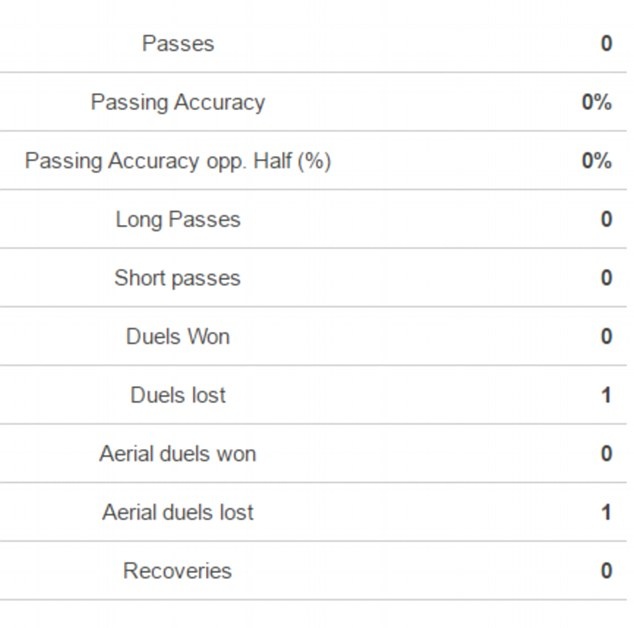Image resolution: width=634 pixels, height=628 pixels.
Task: Select the Duels Won label
Action: (x=178, y=336)
